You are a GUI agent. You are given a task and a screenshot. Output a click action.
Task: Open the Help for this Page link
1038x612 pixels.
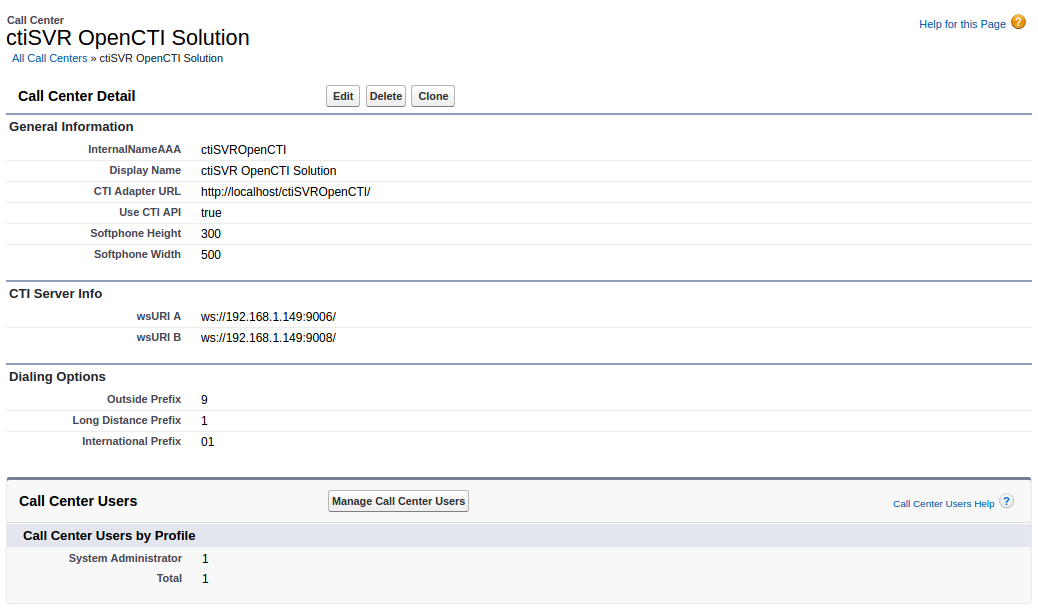point(961,24)
